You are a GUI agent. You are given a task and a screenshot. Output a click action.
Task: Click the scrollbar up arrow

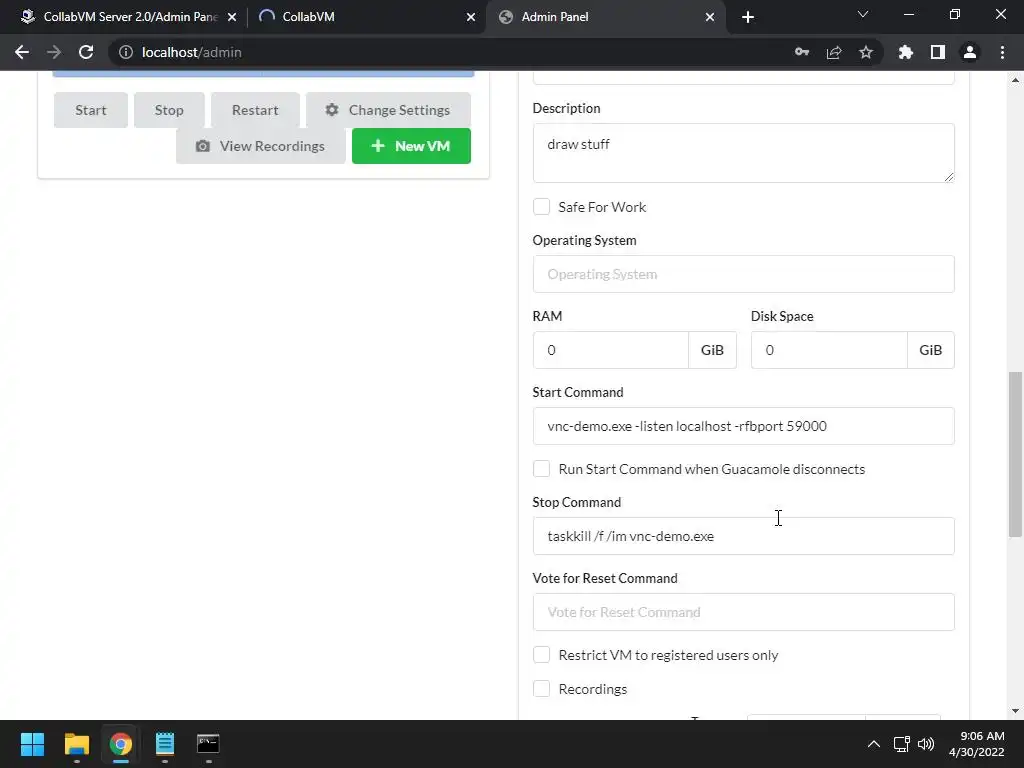(x=1015, y=80)
